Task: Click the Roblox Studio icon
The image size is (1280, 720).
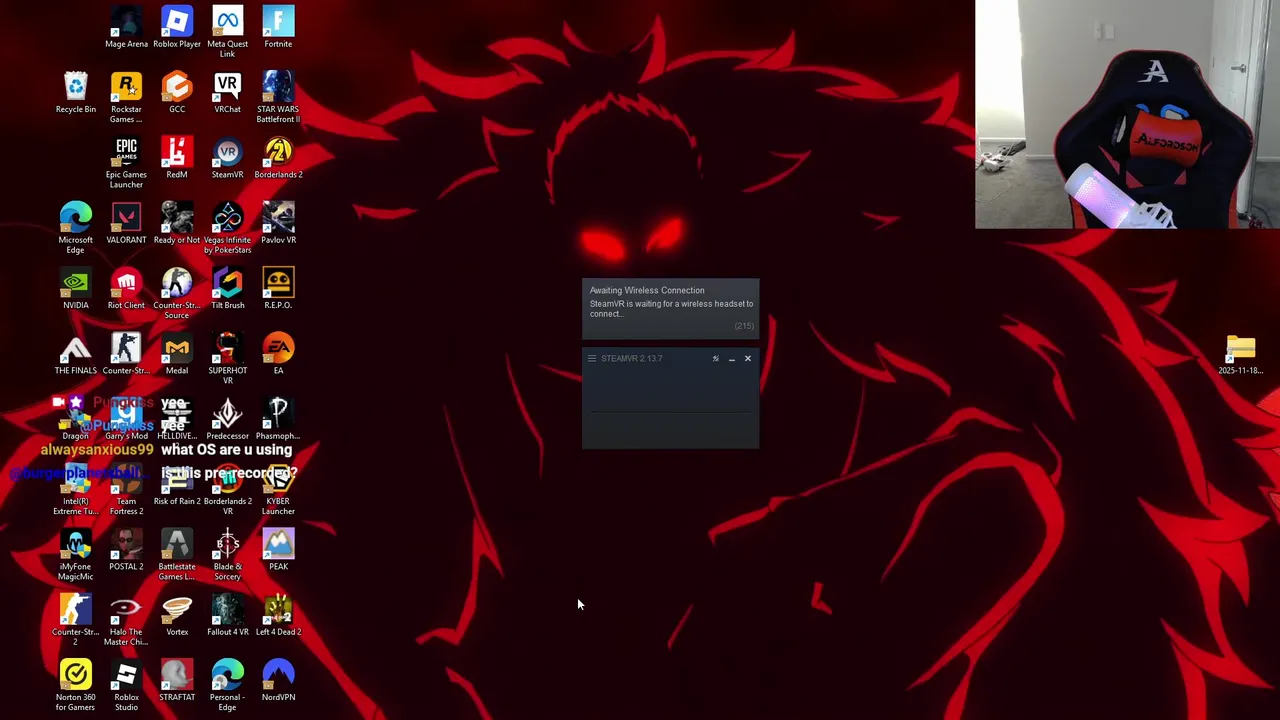Action: click(x=126, y=685)
